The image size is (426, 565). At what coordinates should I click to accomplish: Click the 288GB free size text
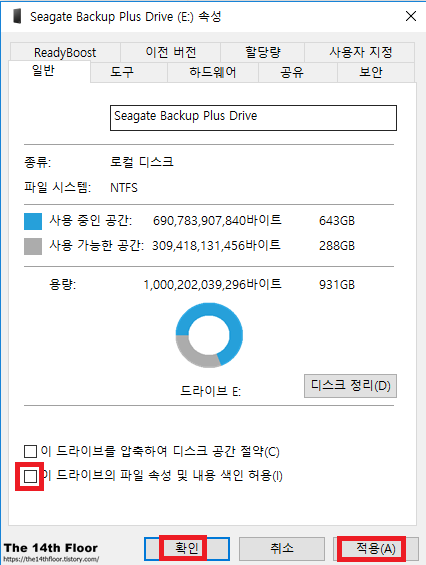pyautogui.click(x=337, y=246)
